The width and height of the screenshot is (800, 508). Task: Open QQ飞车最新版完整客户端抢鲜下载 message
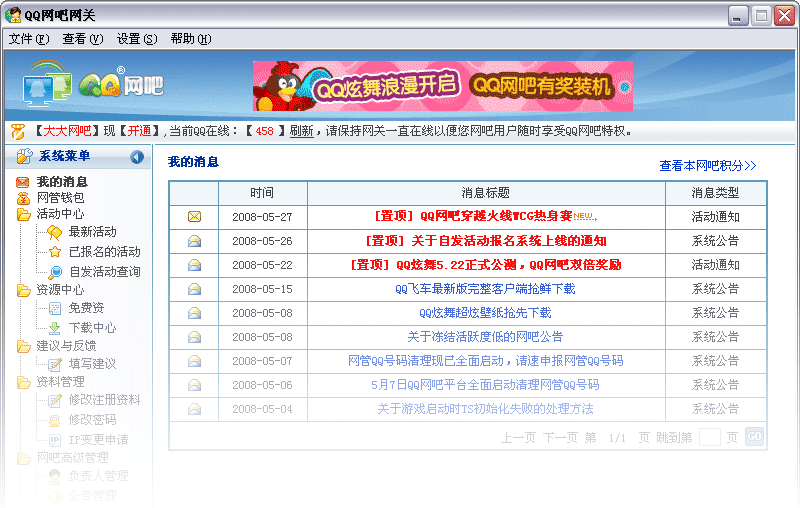coord(485,289)
